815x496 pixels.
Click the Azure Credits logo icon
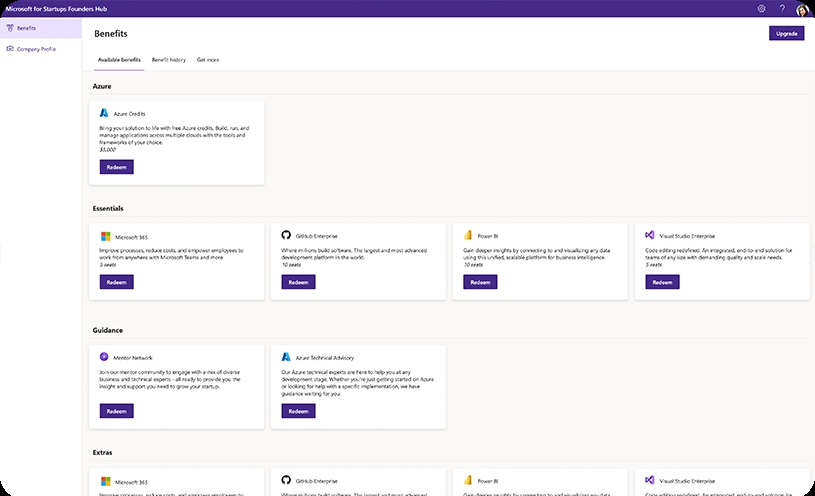point(104,113)
